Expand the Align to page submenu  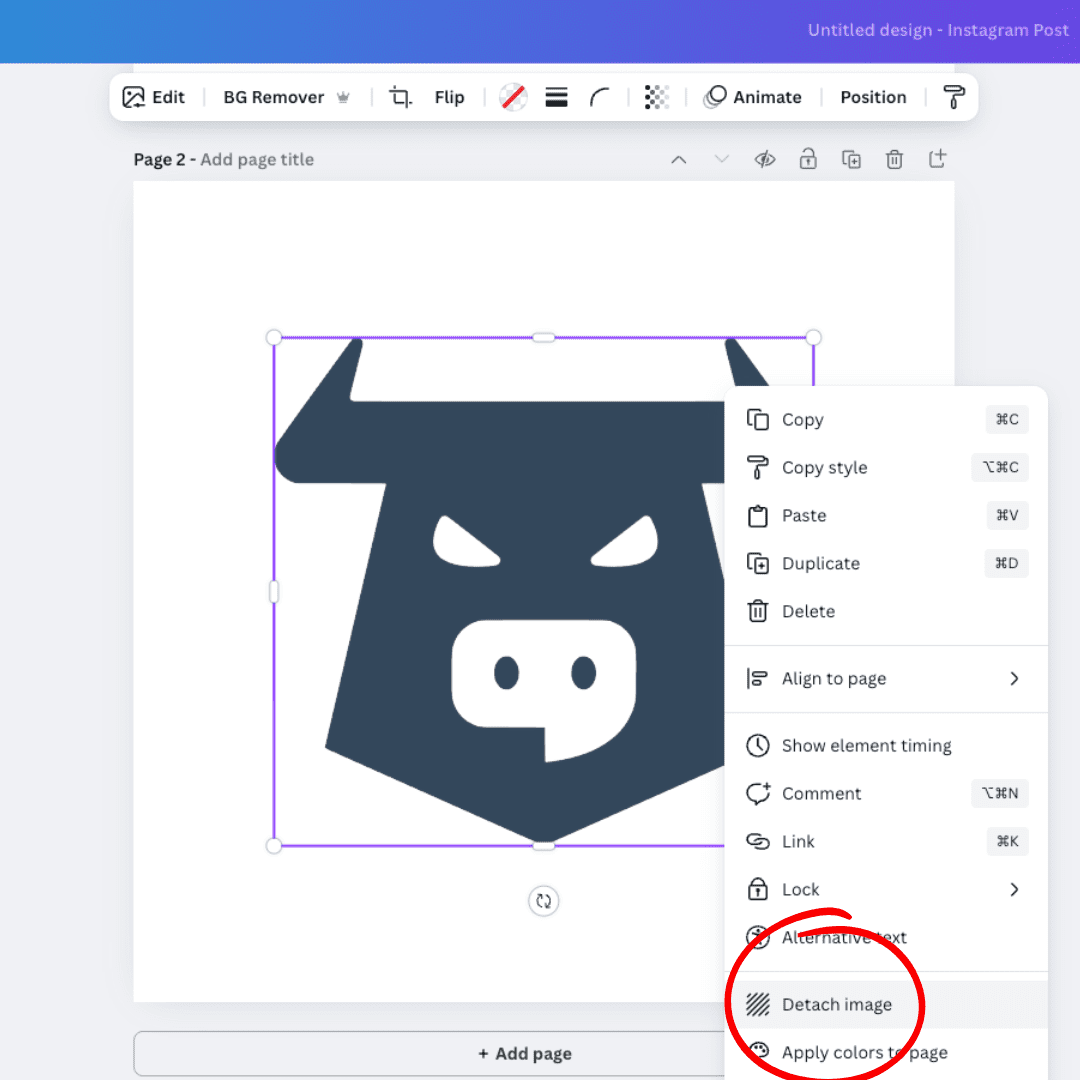[x=887, y=679]
